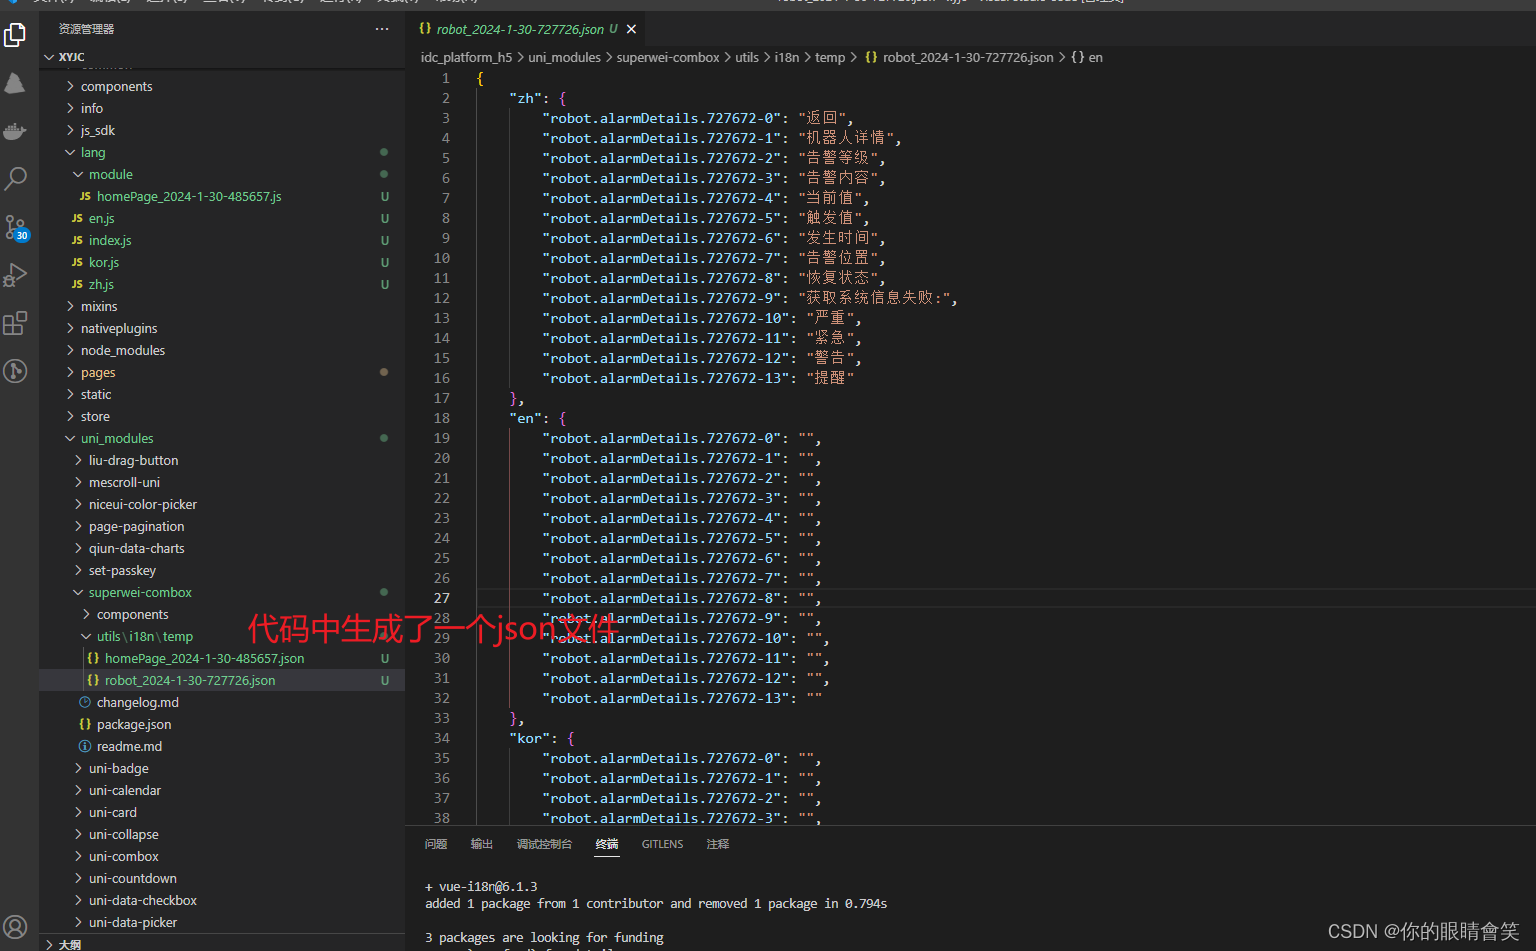Collapse the XYJC workspace section
Image resolution: width=1536 pixels, height=951 pixels.
click(x=48, y=57)
